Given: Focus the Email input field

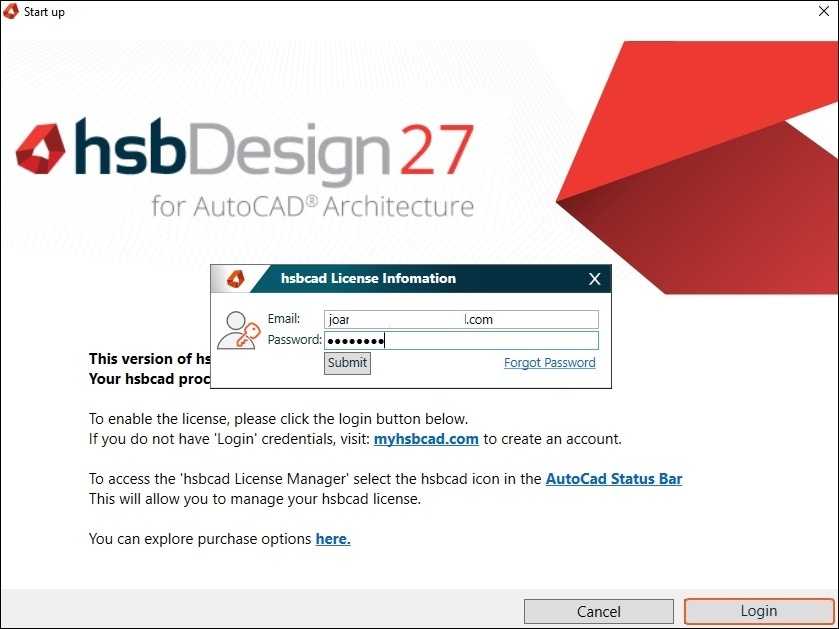Looking at the screenshot, I should (461, 319).
